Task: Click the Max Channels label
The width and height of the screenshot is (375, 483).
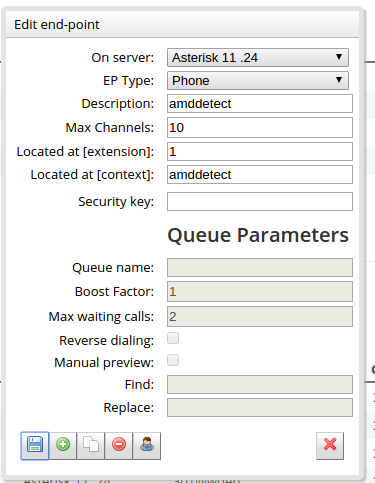Action: tap(110, 128)
